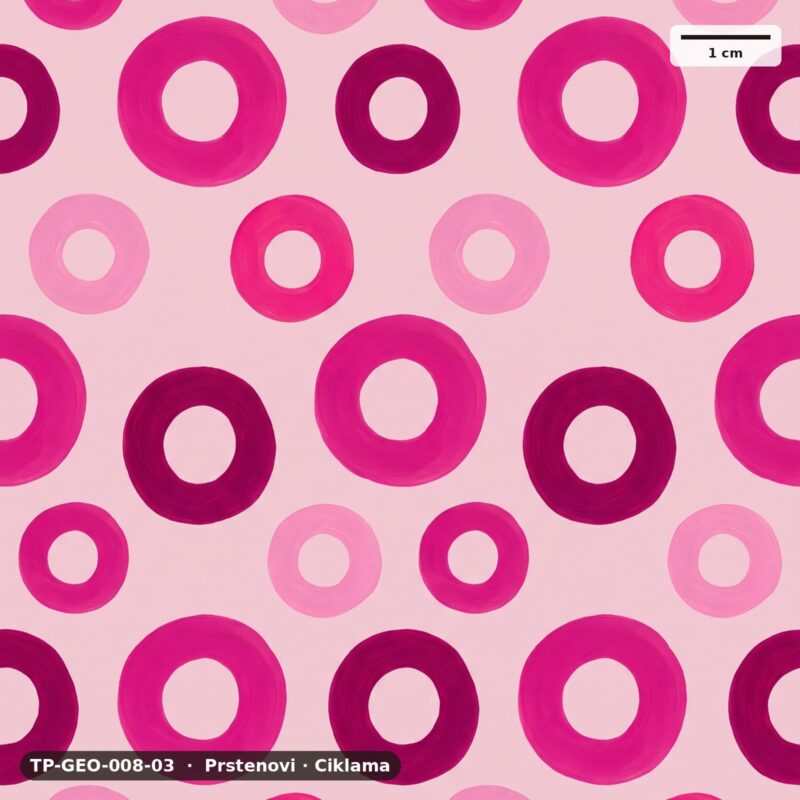This screenshot has height=800, width=800.
Task: Click the small magenta ring between two light pink rings
Action: click(473, 557)
